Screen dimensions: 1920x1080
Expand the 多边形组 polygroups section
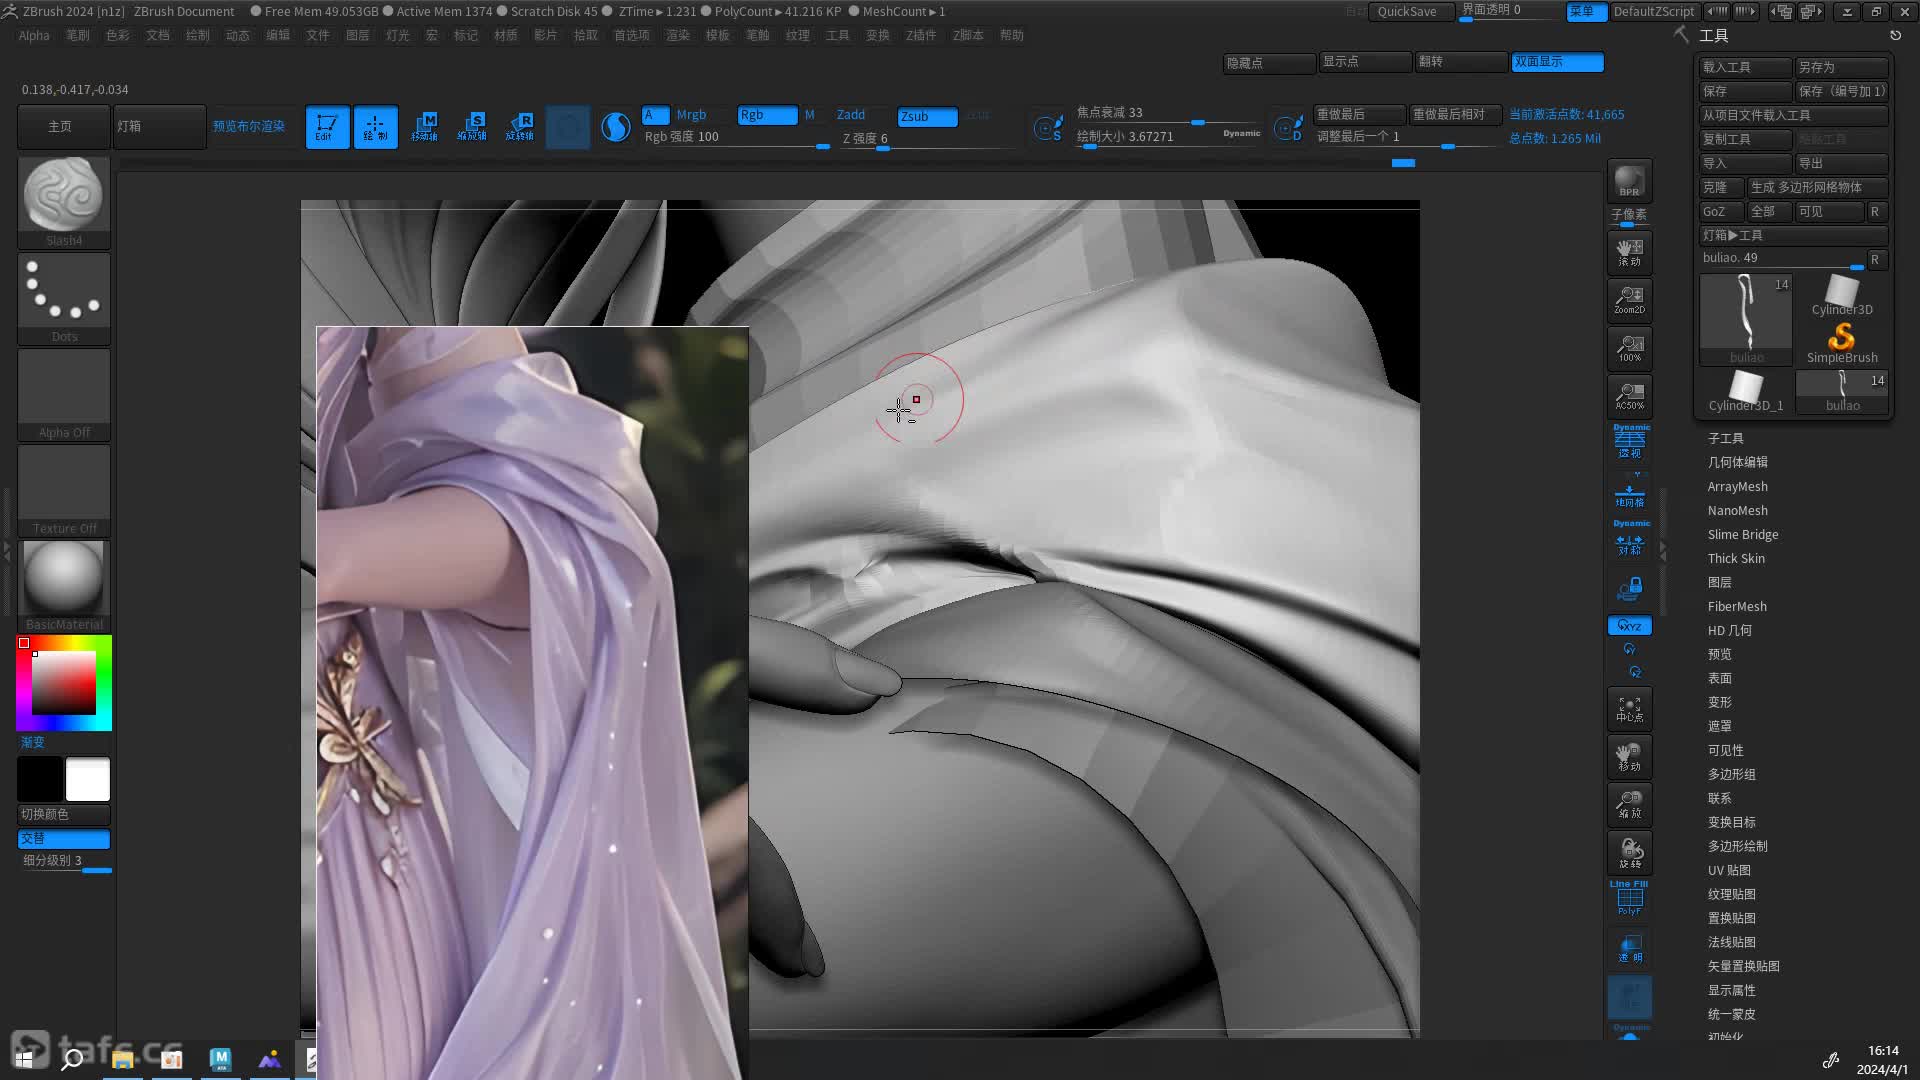1732,775
